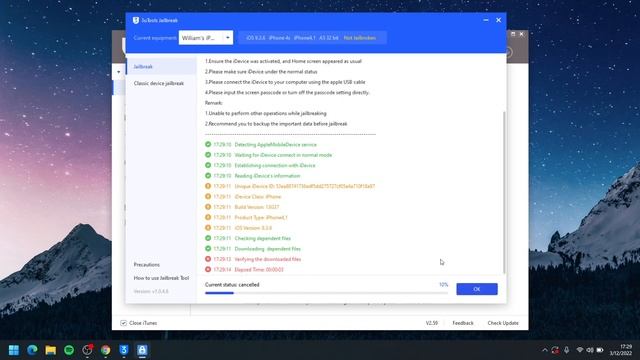Viewport: 640px width, 360px height.
Task: Click orange info icon beside Unique iDevice ID
Action: tap(208, 186)
